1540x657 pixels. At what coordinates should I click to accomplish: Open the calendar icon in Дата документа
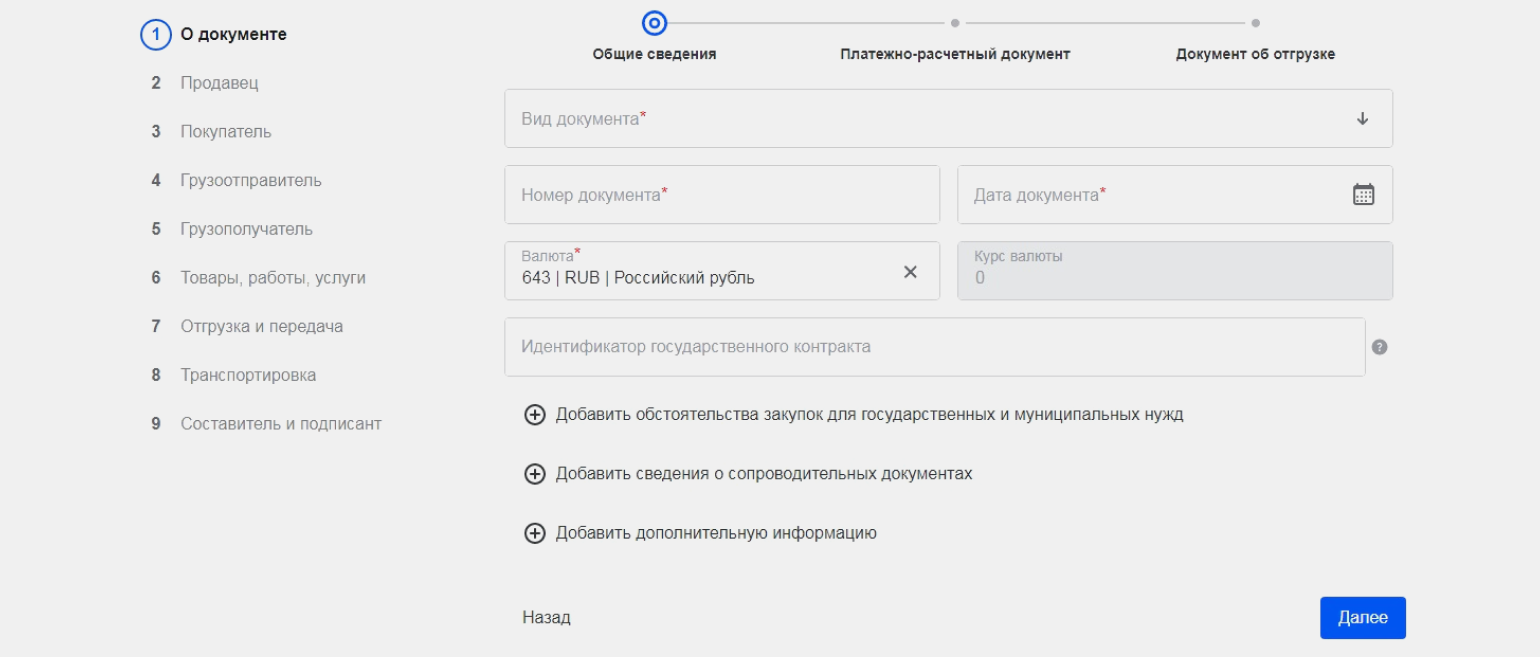tap(1363, 195)
